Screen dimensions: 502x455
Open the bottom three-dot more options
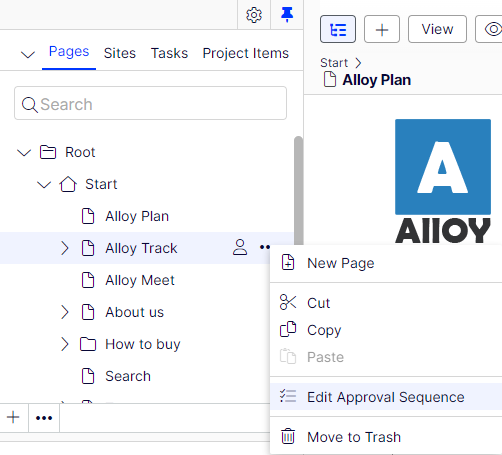(44, 417)
